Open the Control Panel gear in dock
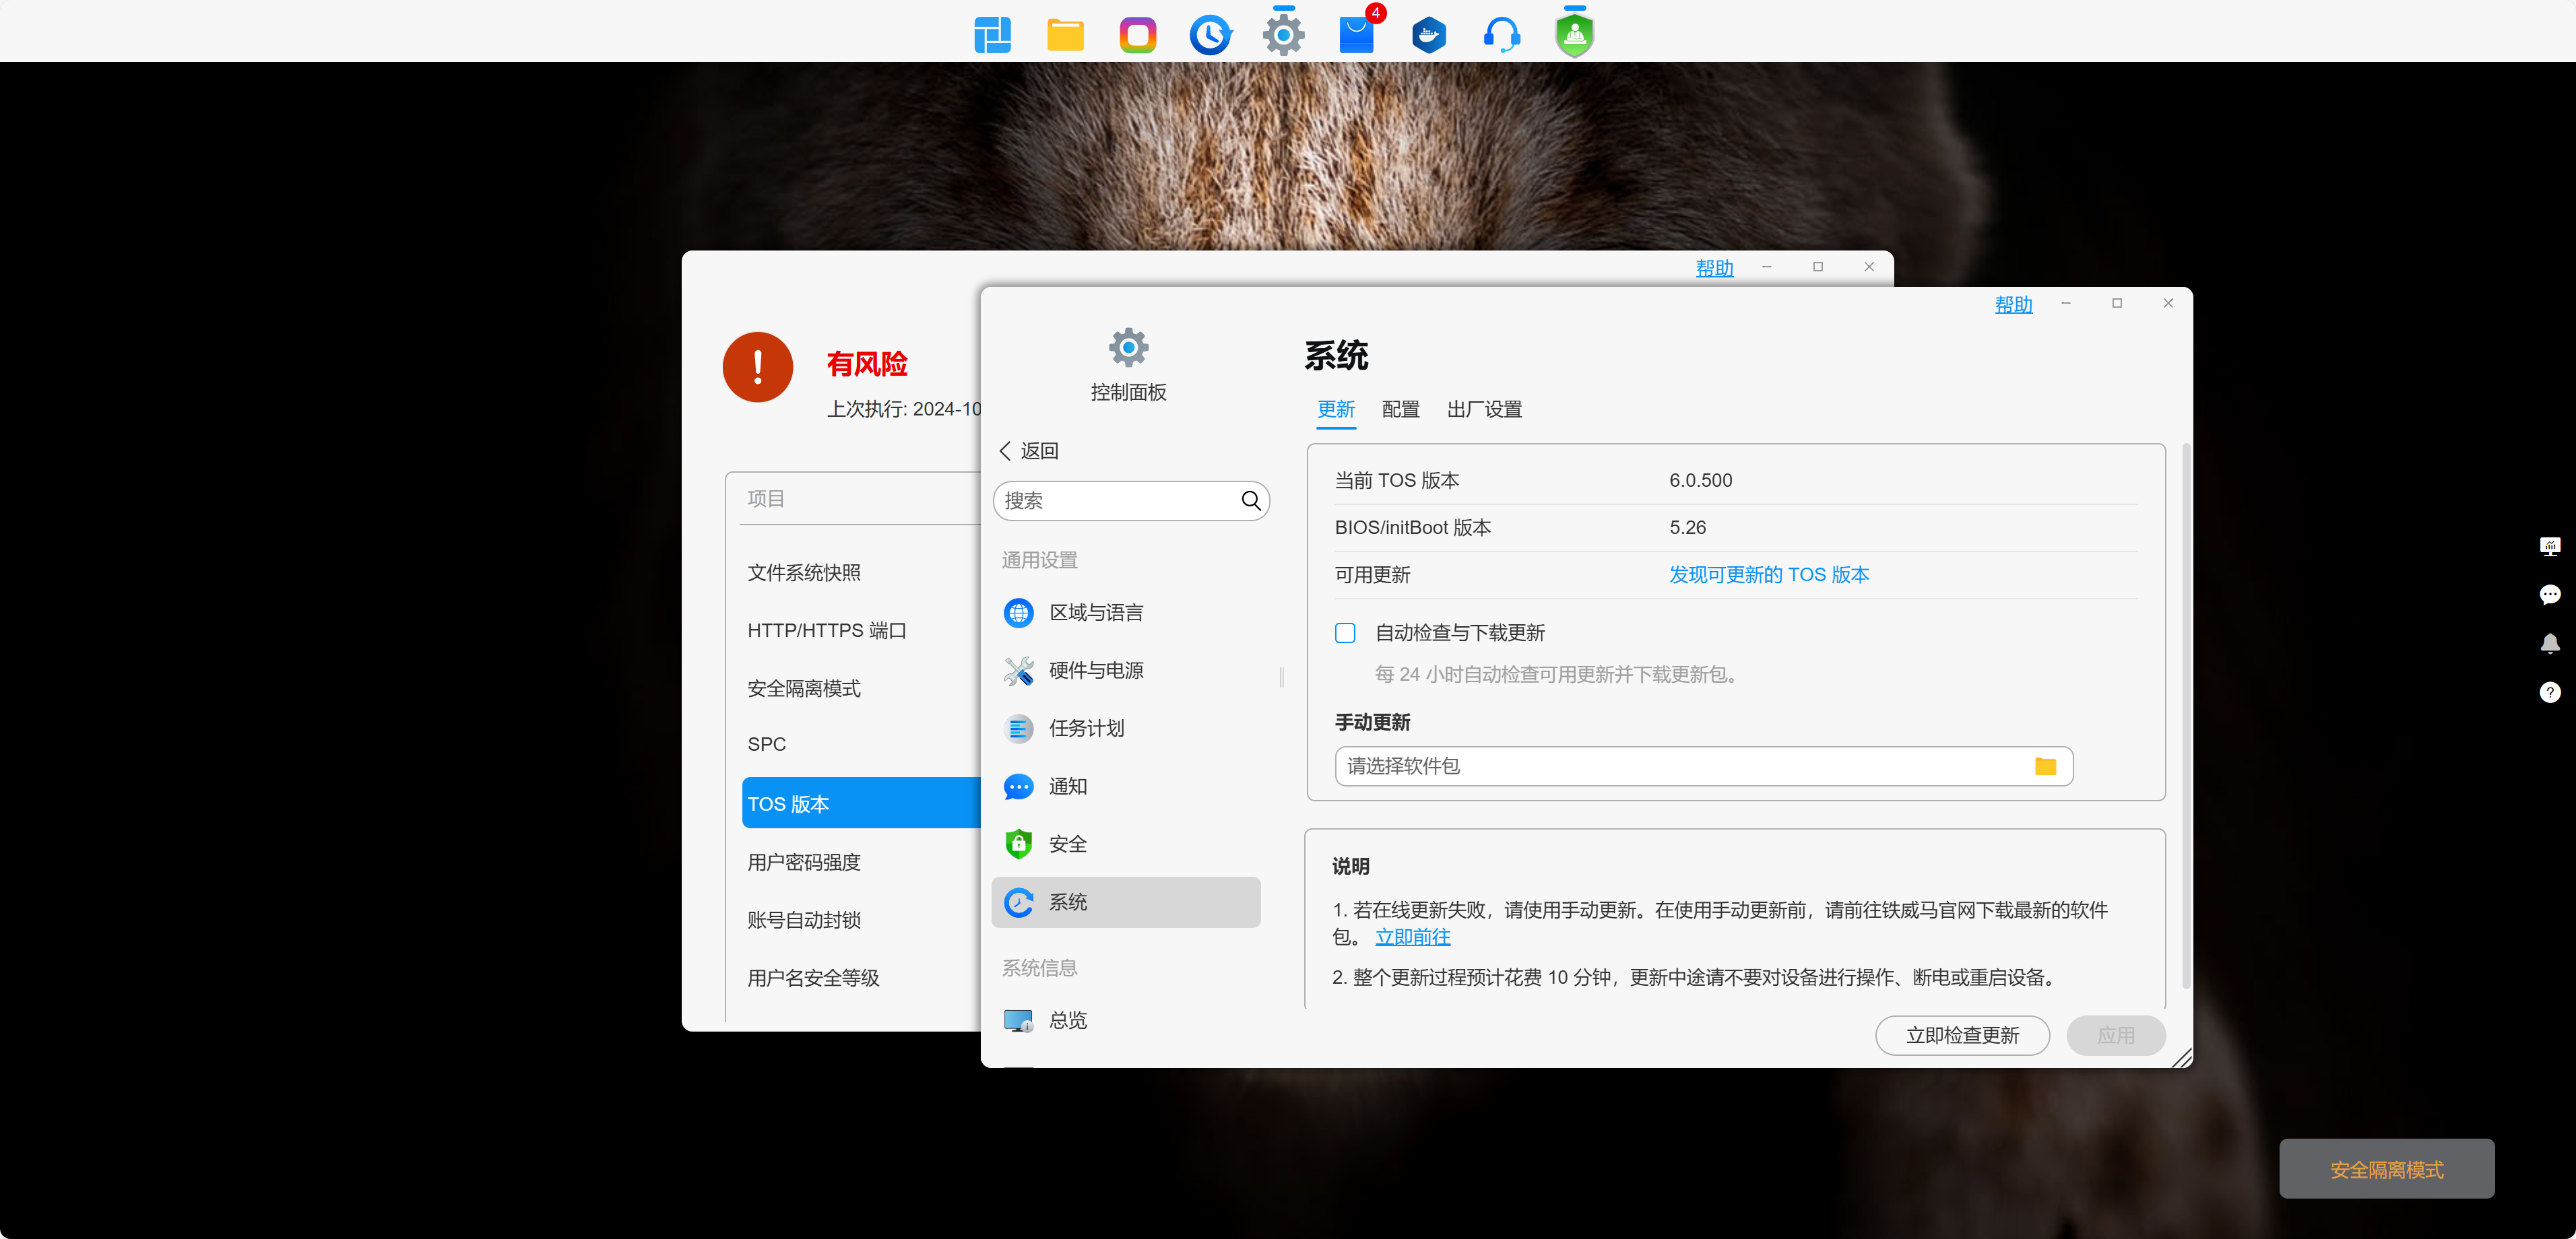Image resolution: width=2576 pixels, height=1239 pixels. (x=1283, y=35)
